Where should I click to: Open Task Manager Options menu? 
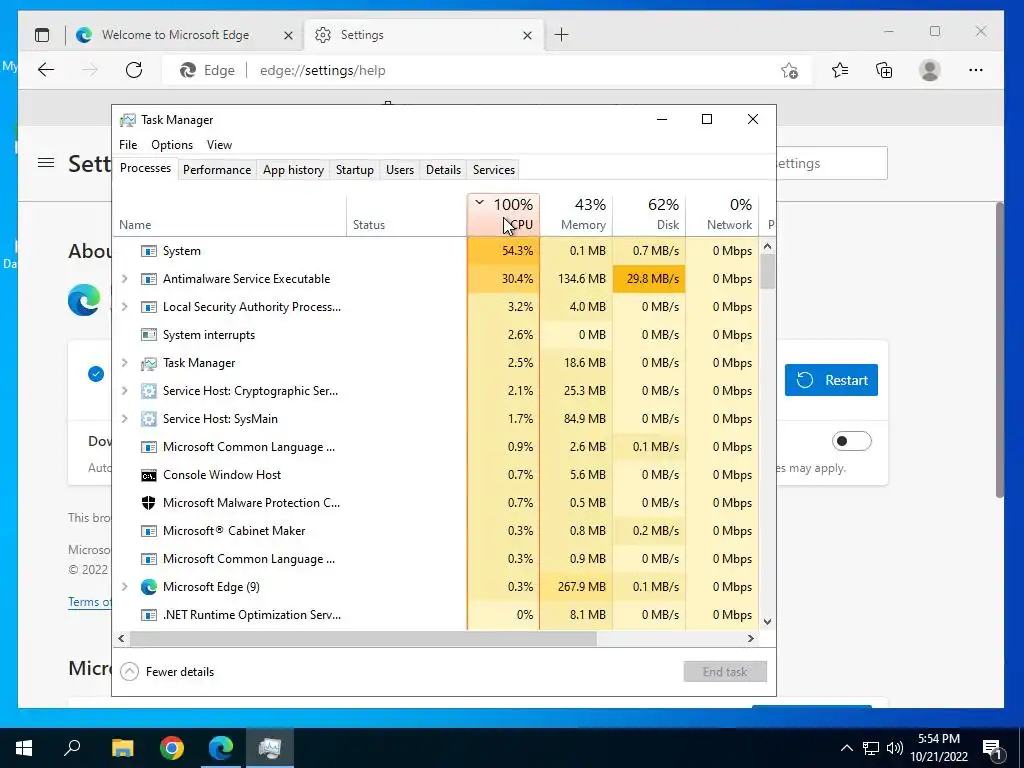(172, 145)
